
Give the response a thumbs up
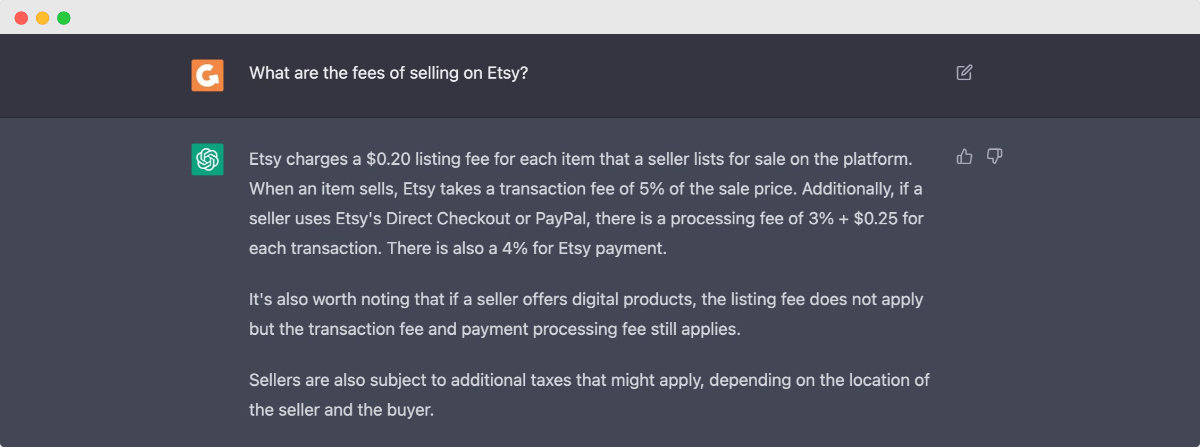pos(965,156)
